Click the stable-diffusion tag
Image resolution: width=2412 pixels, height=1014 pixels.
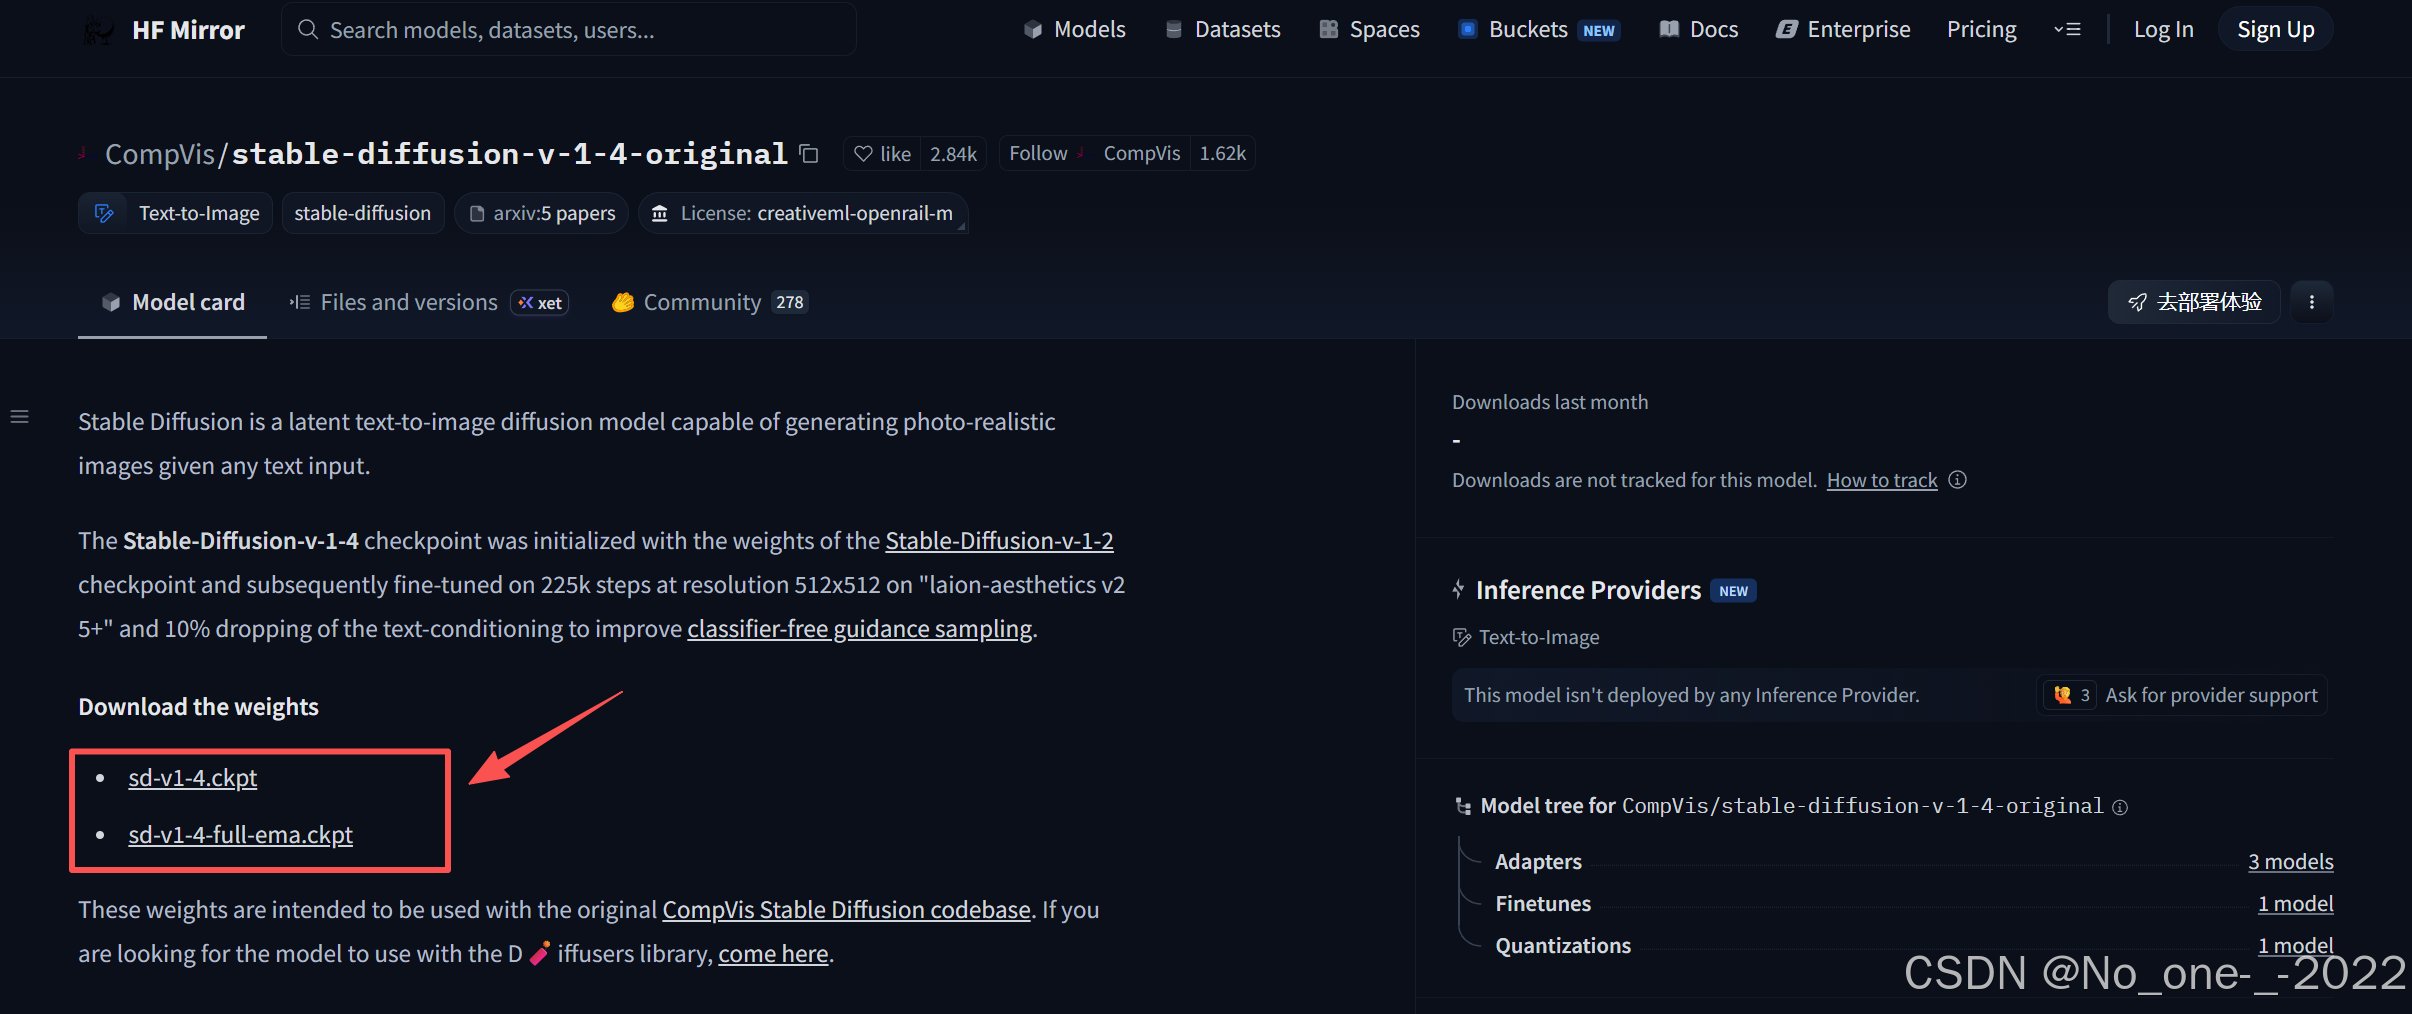(x=363, y=213)
